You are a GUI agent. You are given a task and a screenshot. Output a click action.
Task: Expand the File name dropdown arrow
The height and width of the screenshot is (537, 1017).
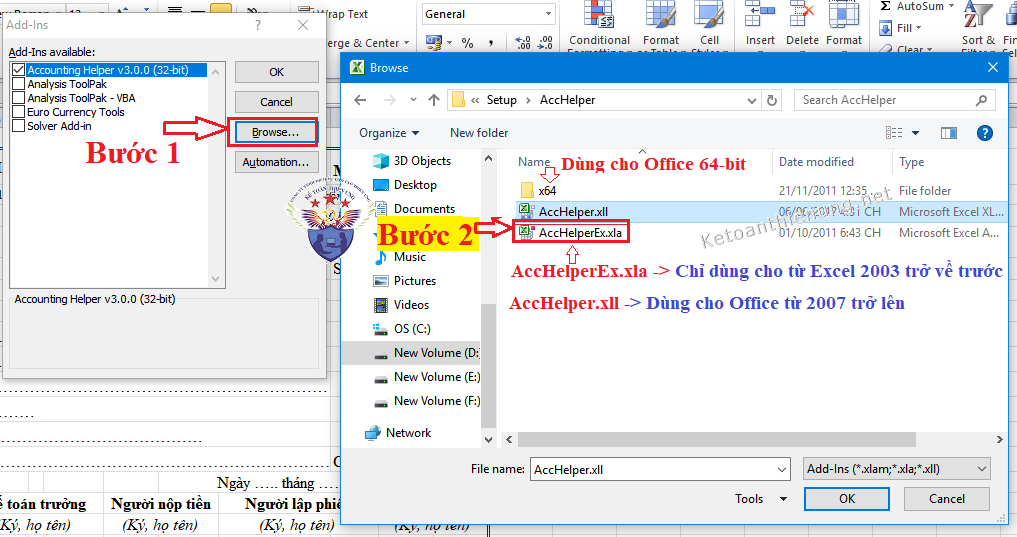coord(782,469)
